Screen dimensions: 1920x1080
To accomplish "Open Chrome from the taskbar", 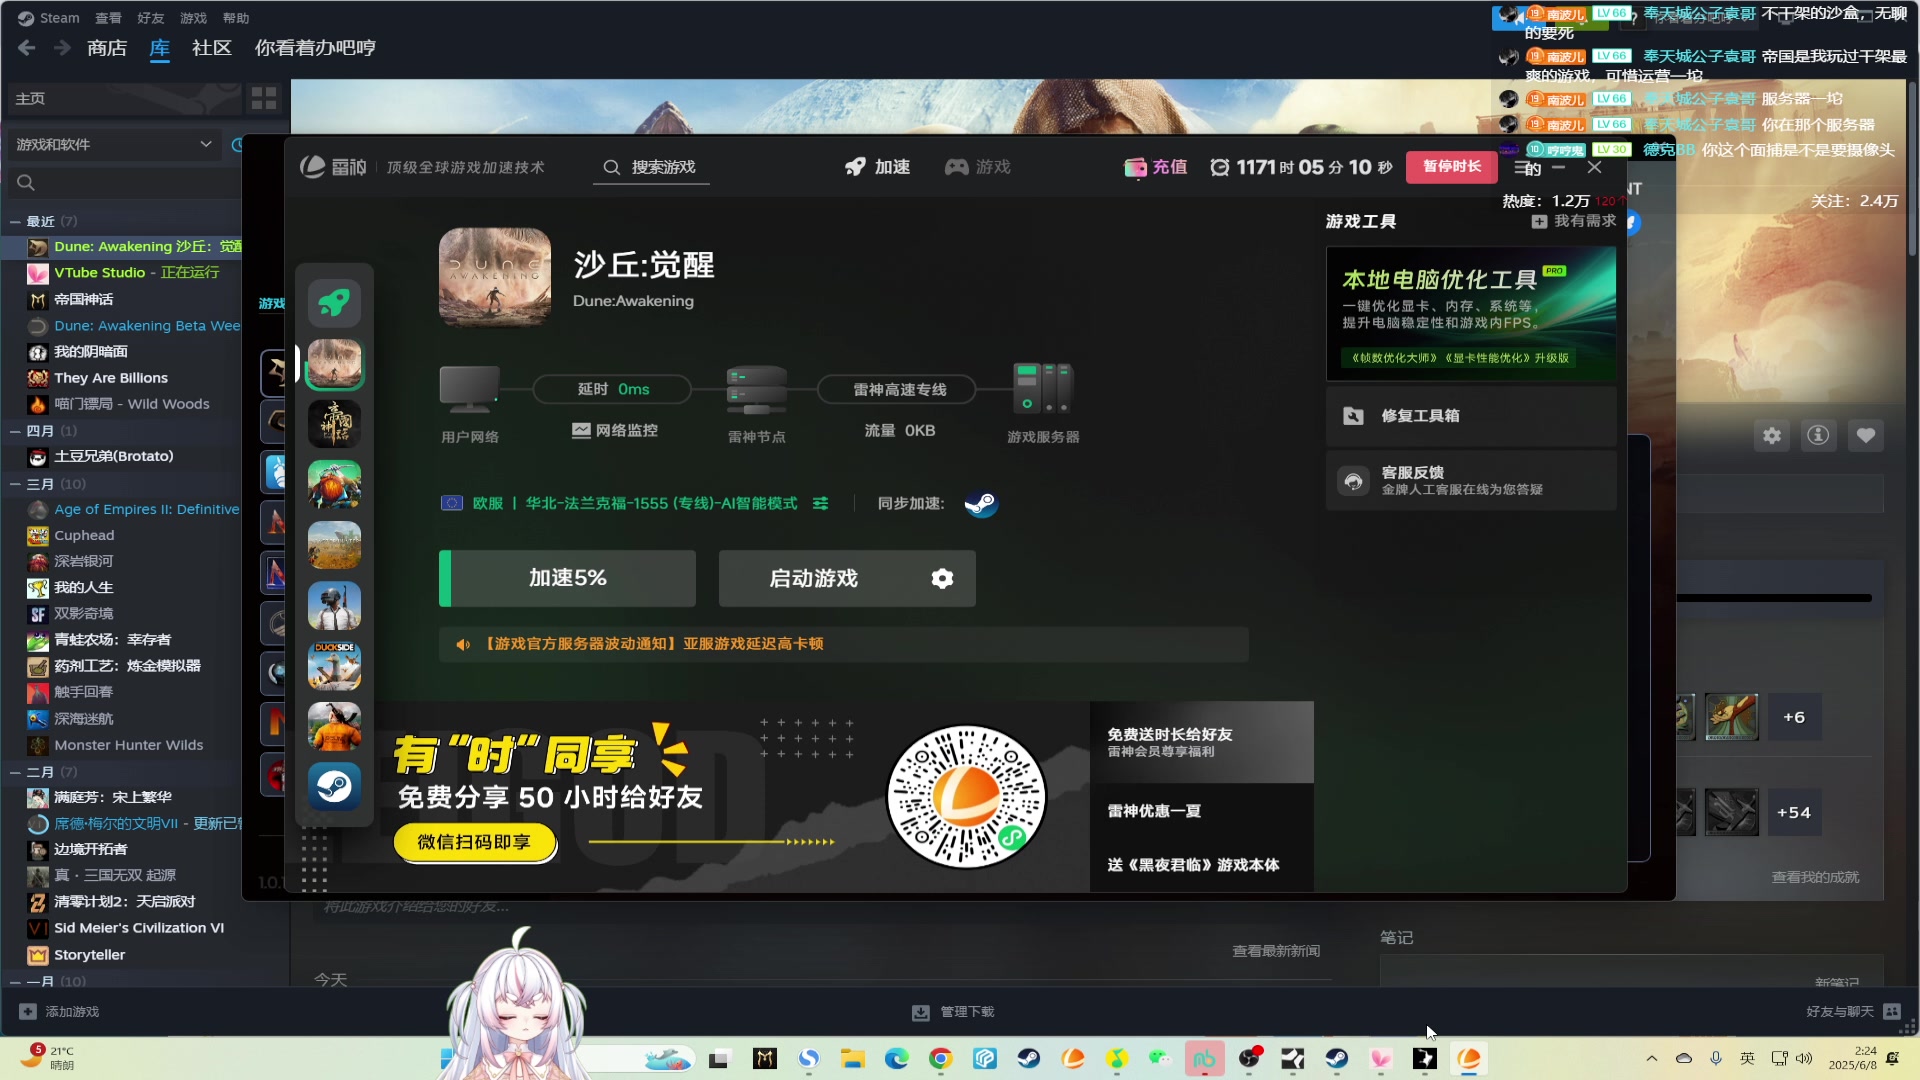I will coord(940,1058).
